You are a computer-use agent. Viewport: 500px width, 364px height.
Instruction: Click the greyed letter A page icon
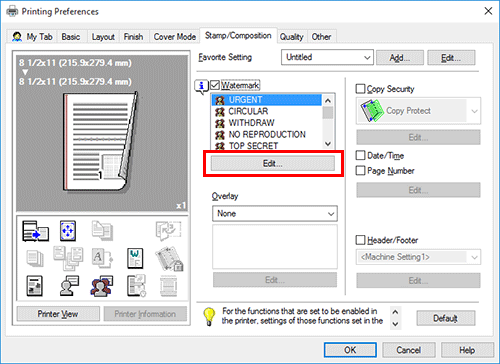point(102,258)
